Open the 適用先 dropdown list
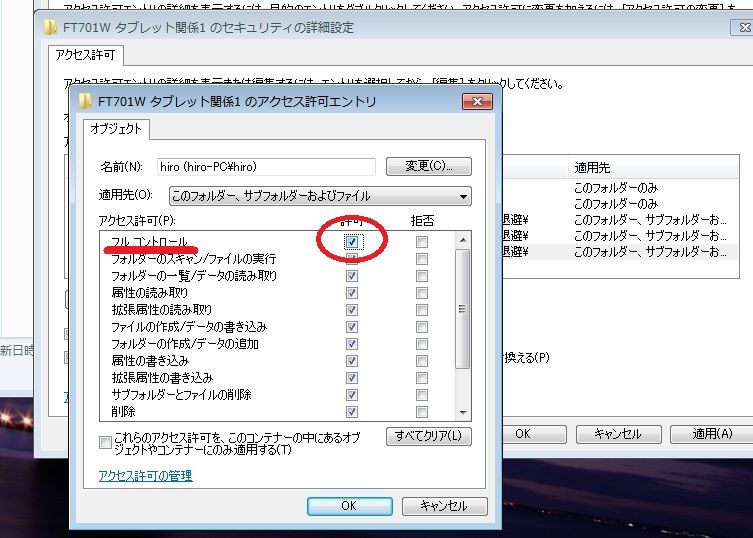753x538 pixels. (319, 196)
